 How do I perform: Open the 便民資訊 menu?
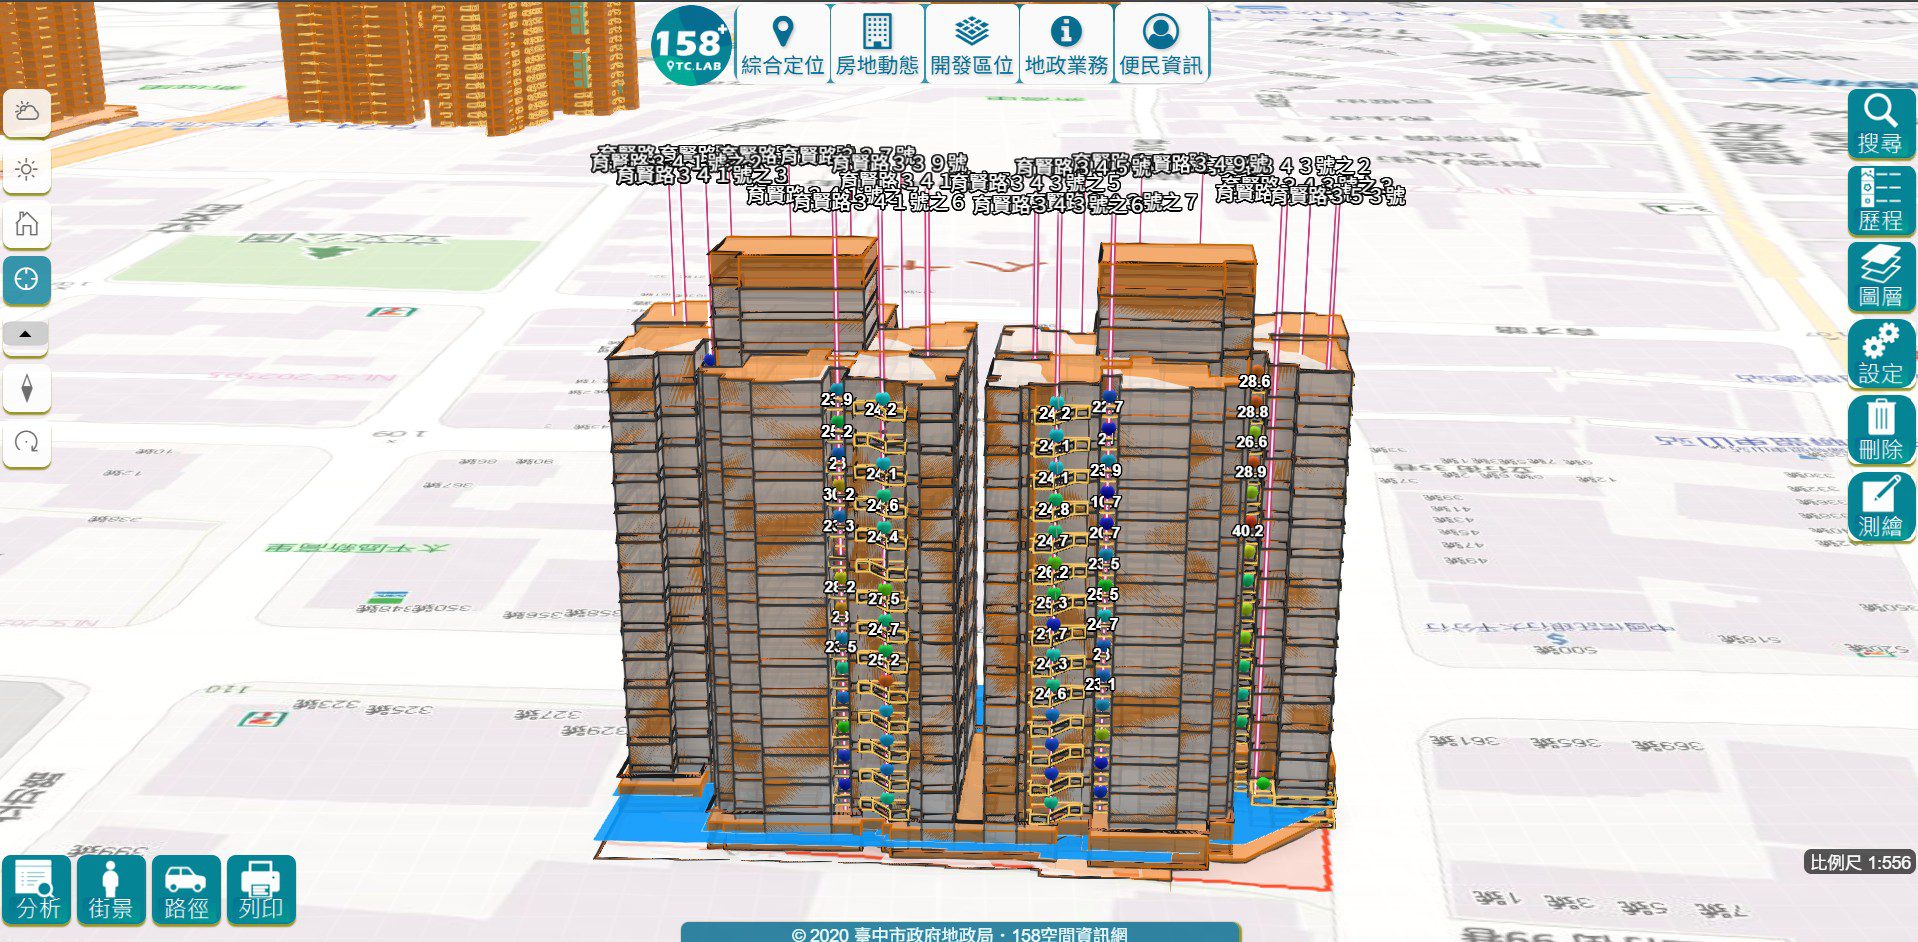pos(1160,44)
